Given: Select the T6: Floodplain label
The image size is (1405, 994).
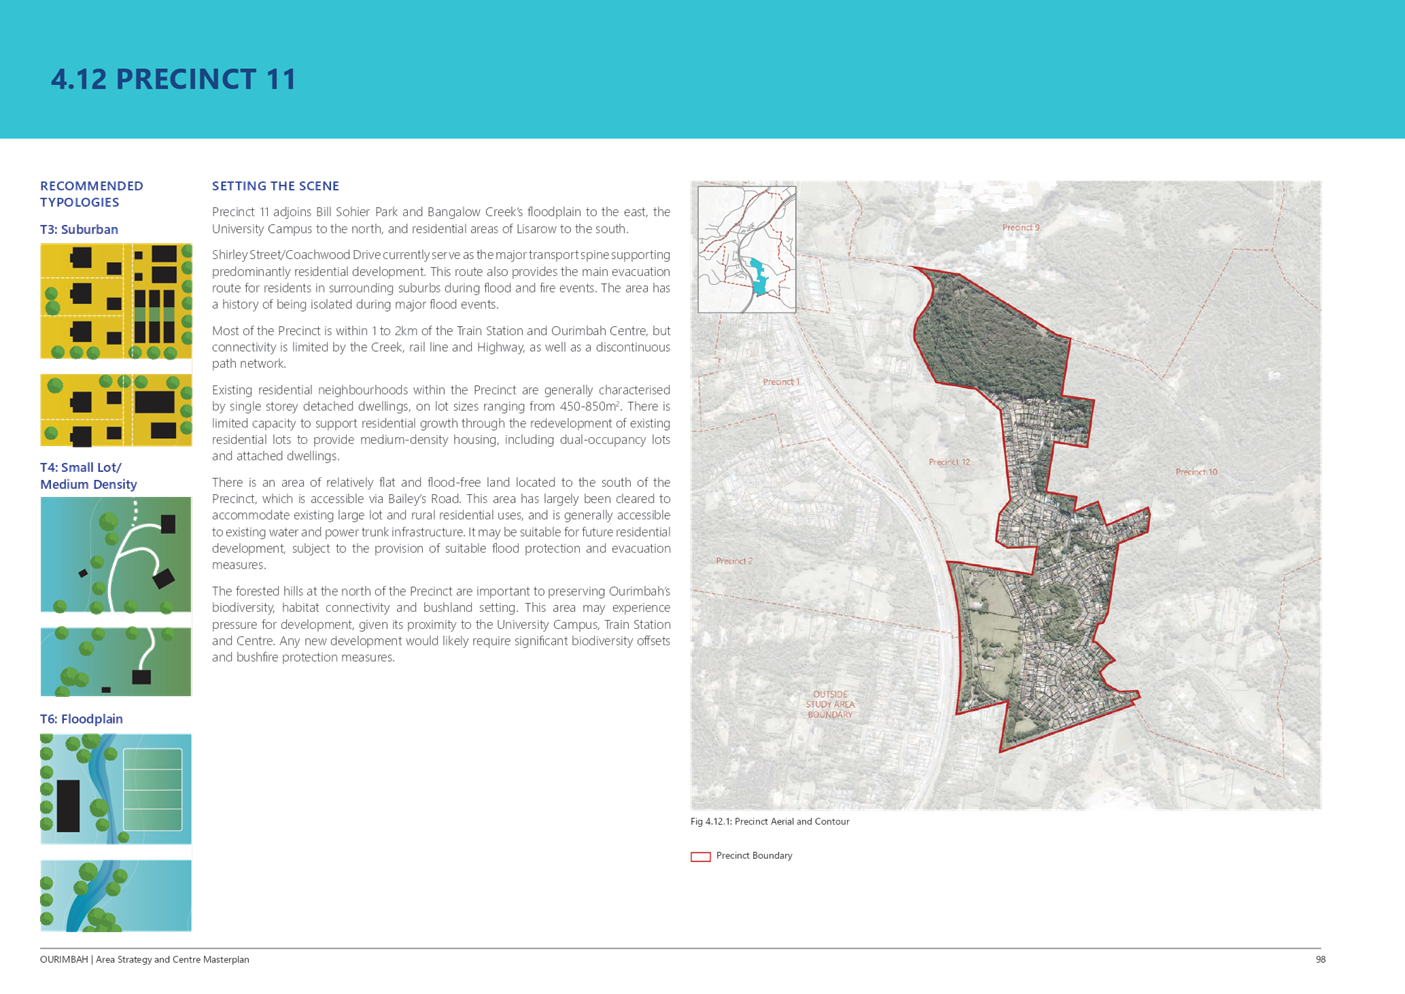Looking at the screenshot, I should pyautogui.click(x=81, y=719).
